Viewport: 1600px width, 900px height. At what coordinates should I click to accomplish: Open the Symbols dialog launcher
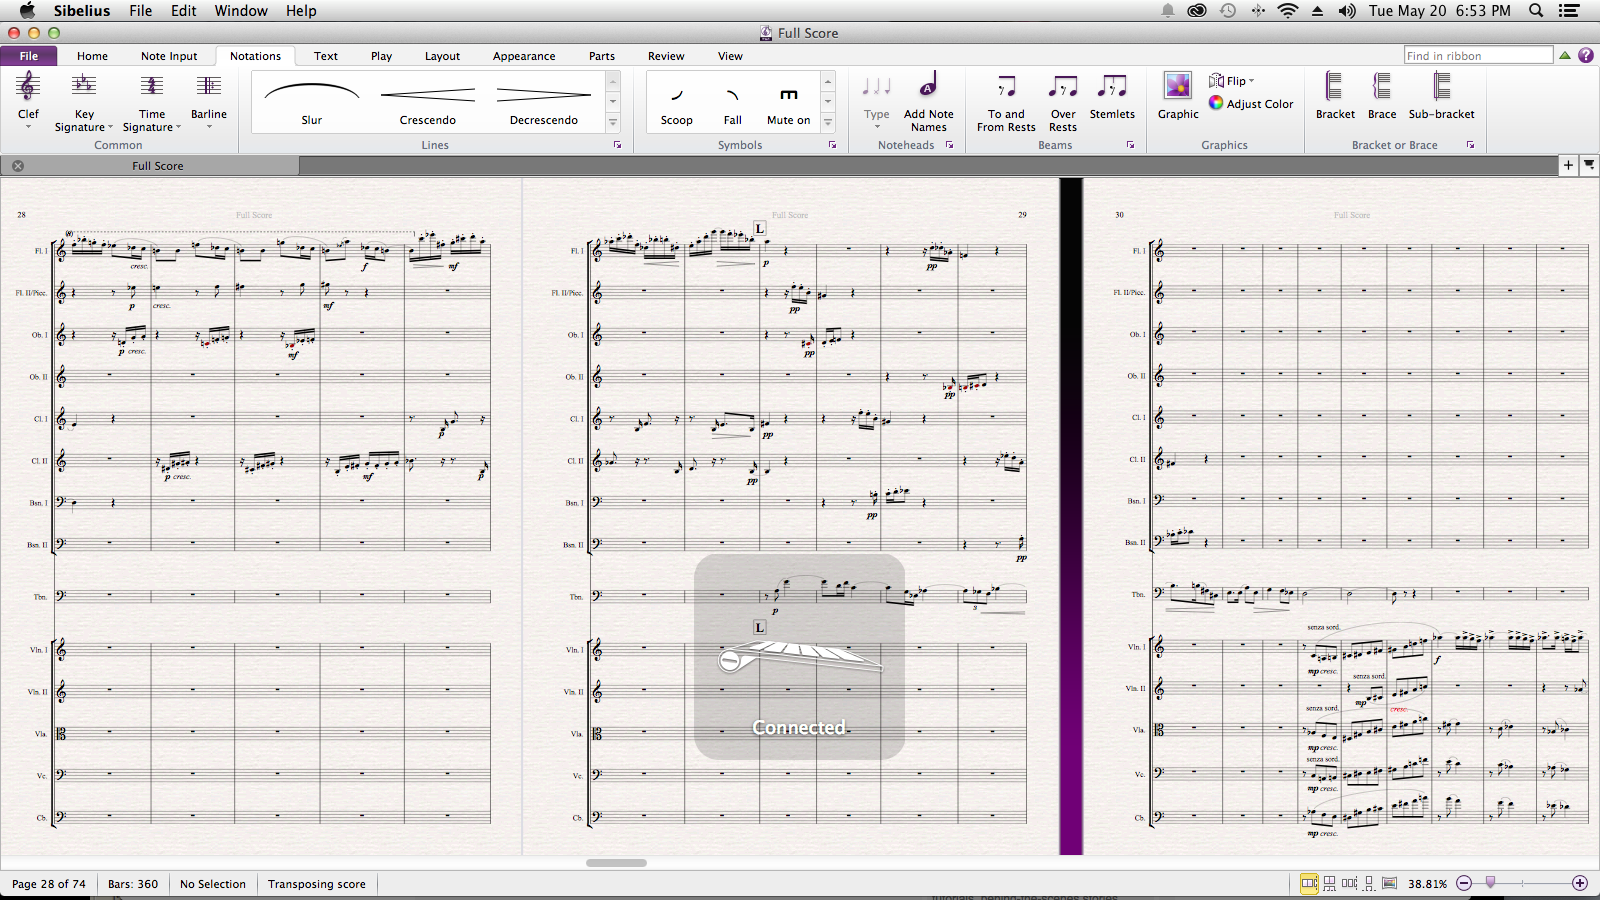[x=833, y=145]
